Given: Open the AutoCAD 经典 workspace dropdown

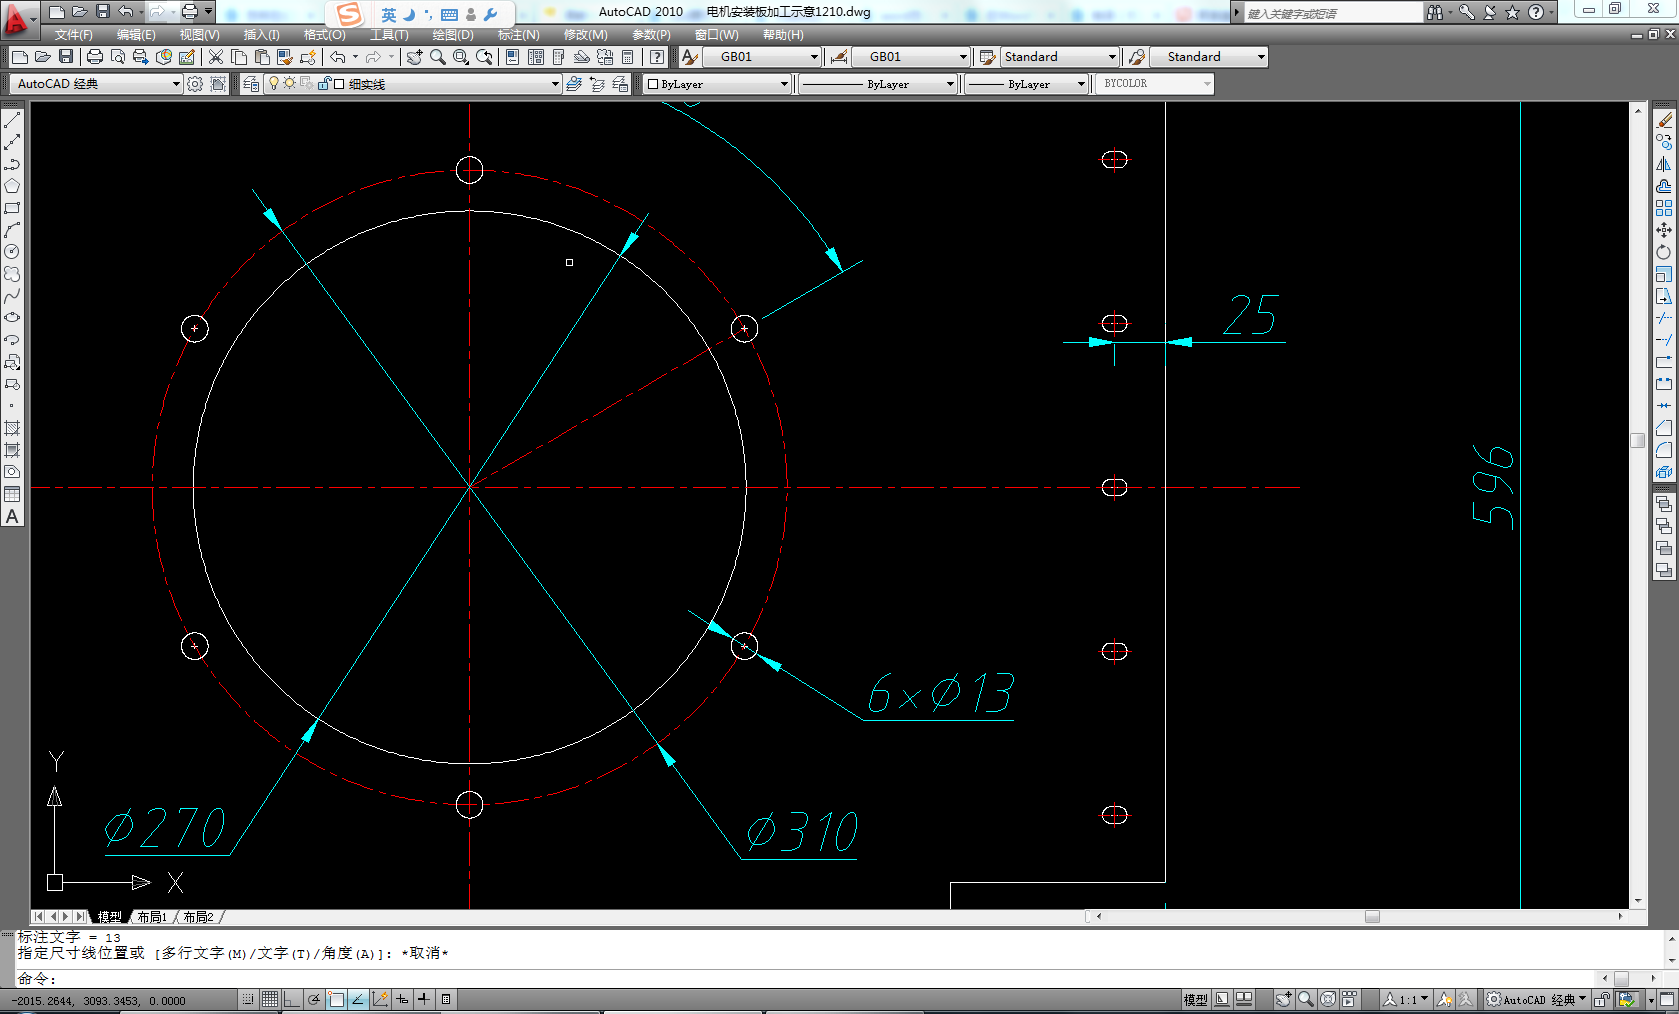Looking at the screenshot, I should point(176,84).
